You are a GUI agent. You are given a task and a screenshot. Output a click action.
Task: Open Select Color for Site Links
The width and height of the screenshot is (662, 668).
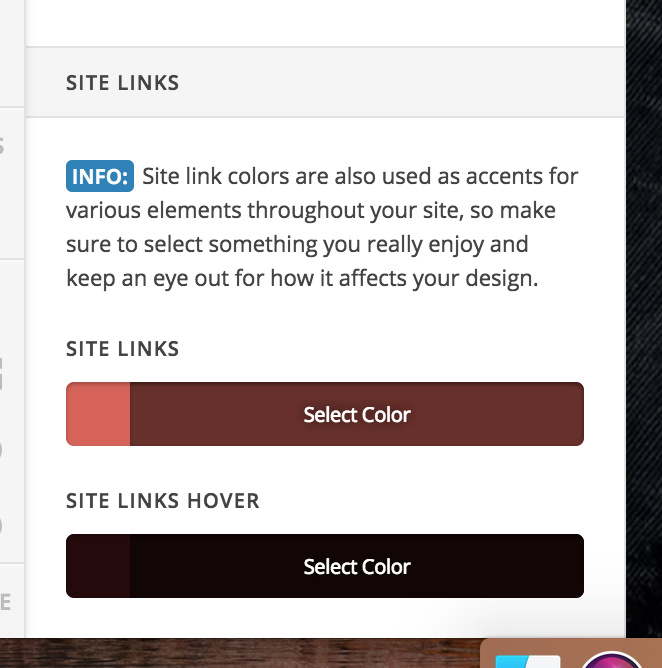pos(357,414)
